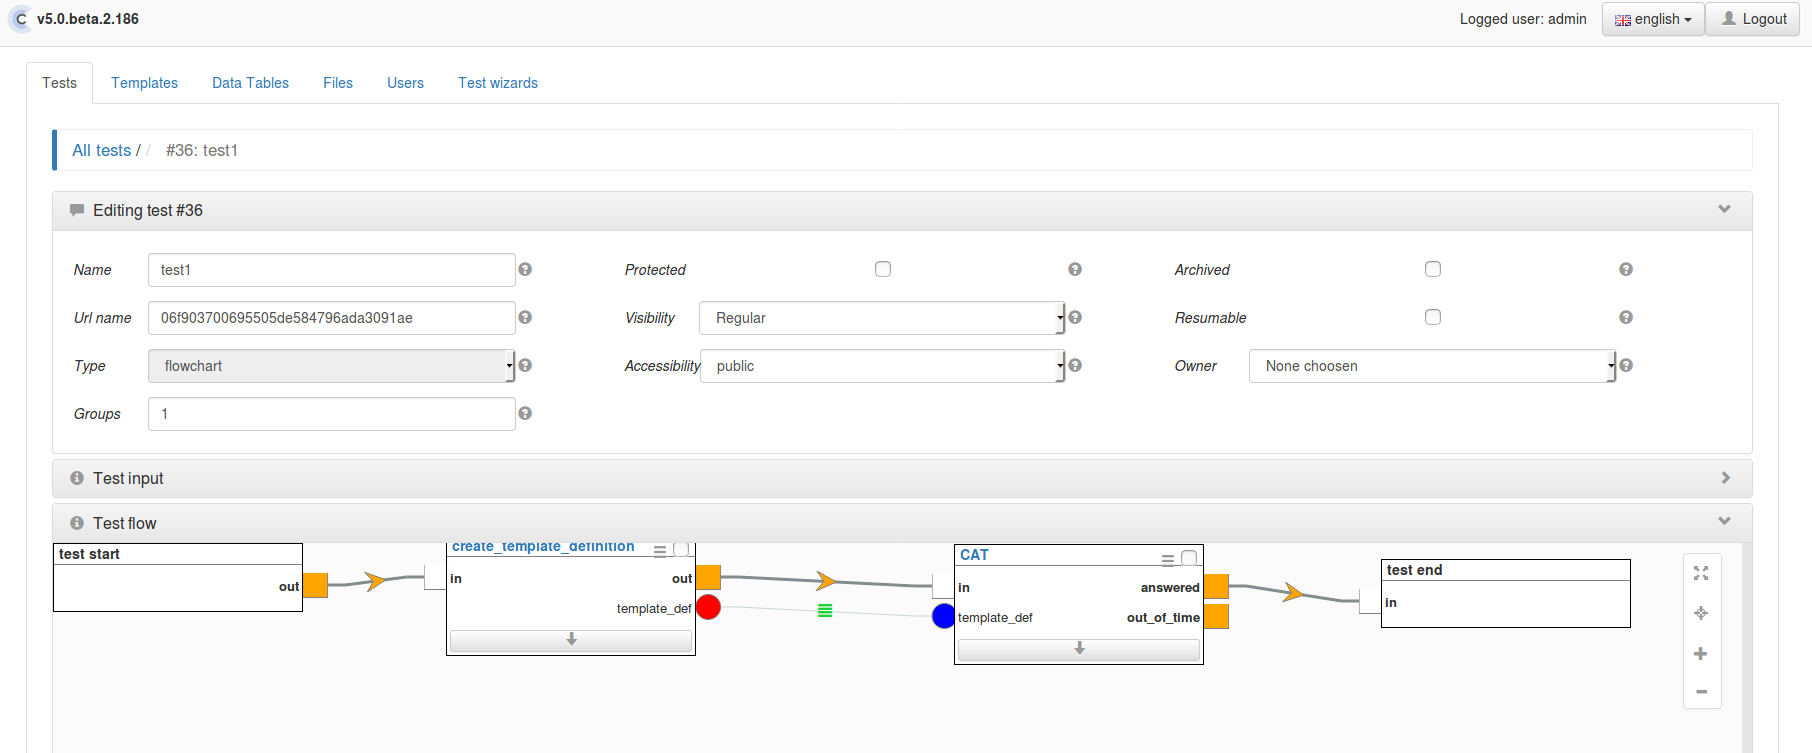Click help icon beside the Type dropdown
The width and height of the screenshot is (1812, 753).
(x=525, y=365)
